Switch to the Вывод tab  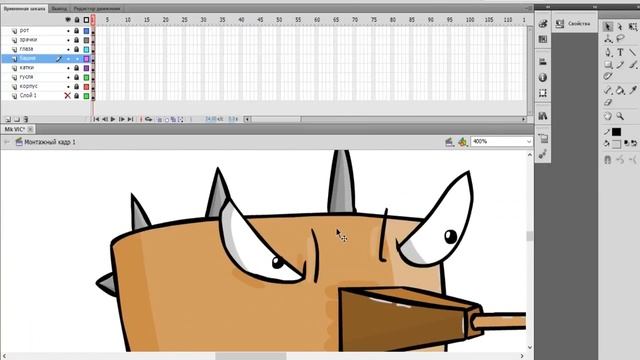59,9
